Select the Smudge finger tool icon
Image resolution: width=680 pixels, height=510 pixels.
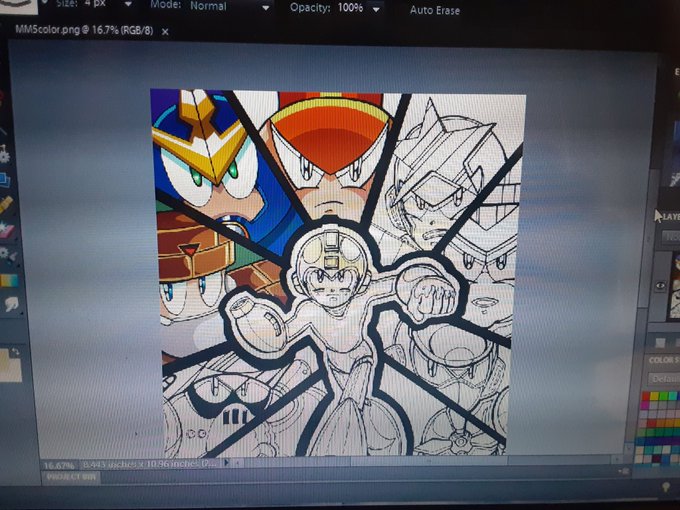[x=11, y=304]
